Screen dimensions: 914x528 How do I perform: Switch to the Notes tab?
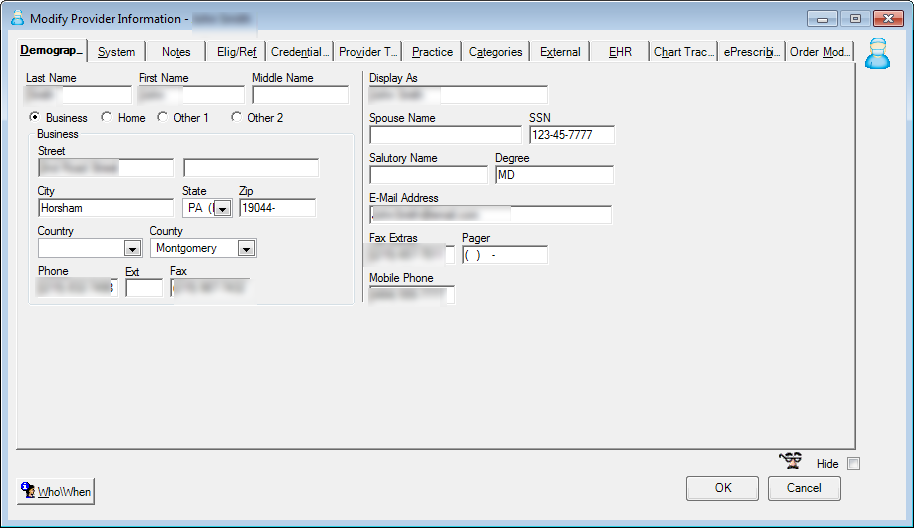pos(176,52)
